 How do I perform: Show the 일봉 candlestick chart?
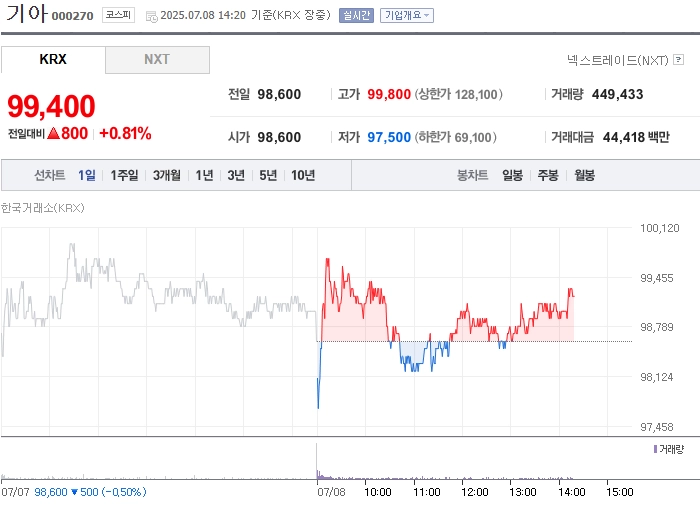[x=512, y=175]
